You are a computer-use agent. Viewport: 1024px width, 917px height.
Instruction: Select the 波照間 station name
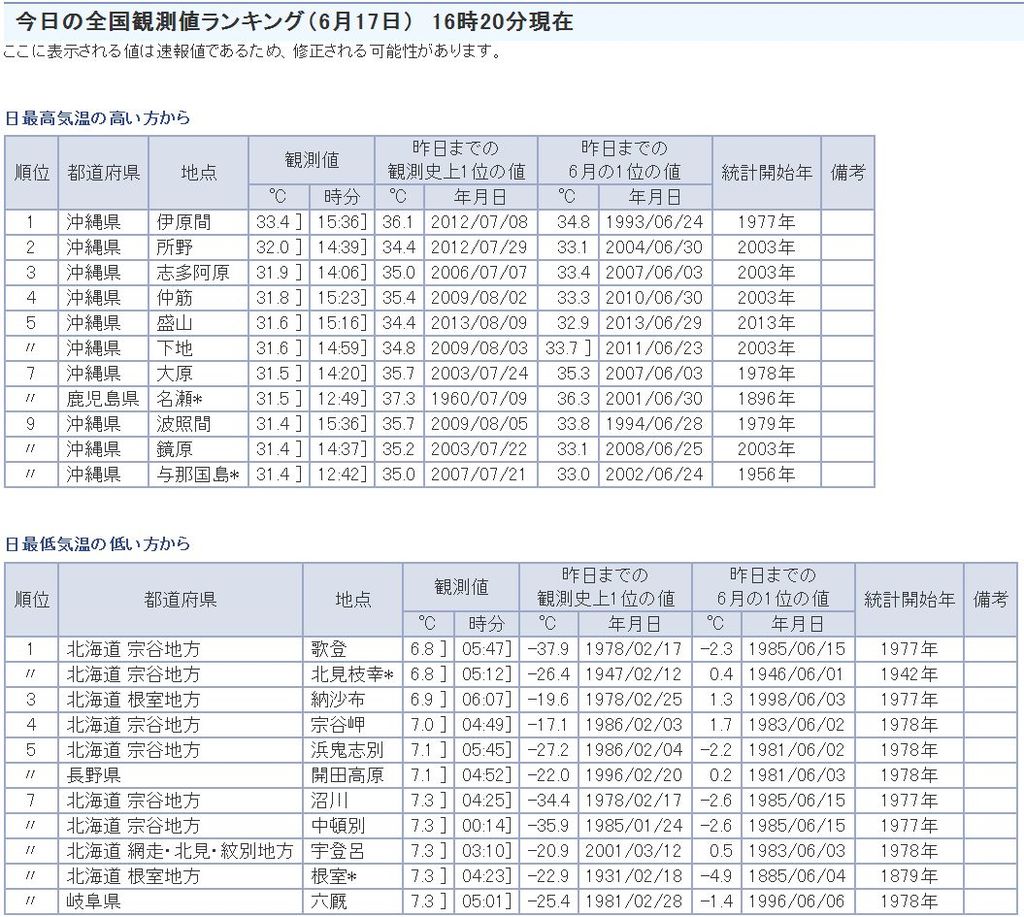(184, 423)
